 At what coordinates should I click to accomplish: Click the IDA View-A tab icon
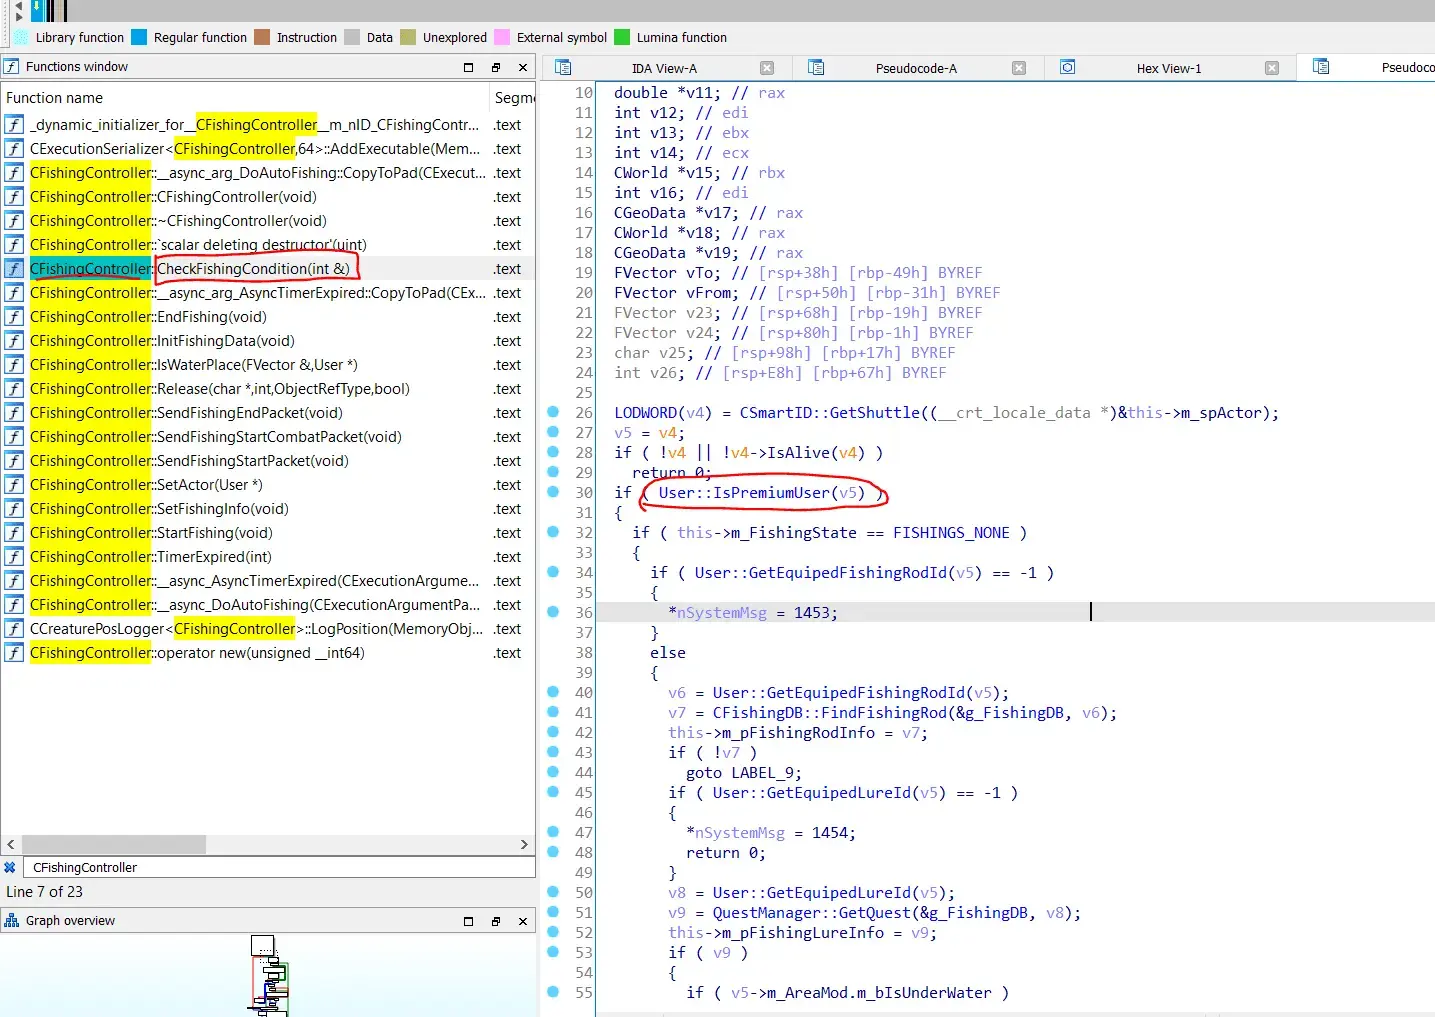pos(563,68)
